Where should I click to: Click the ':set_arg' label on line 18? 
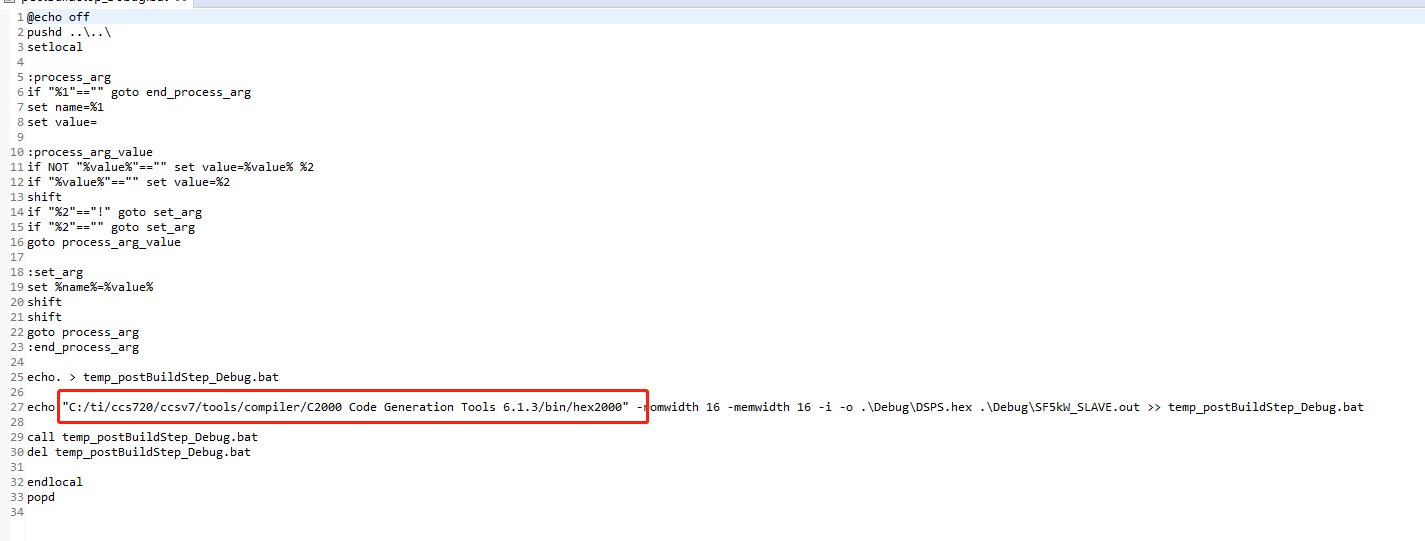pos(55,272)
